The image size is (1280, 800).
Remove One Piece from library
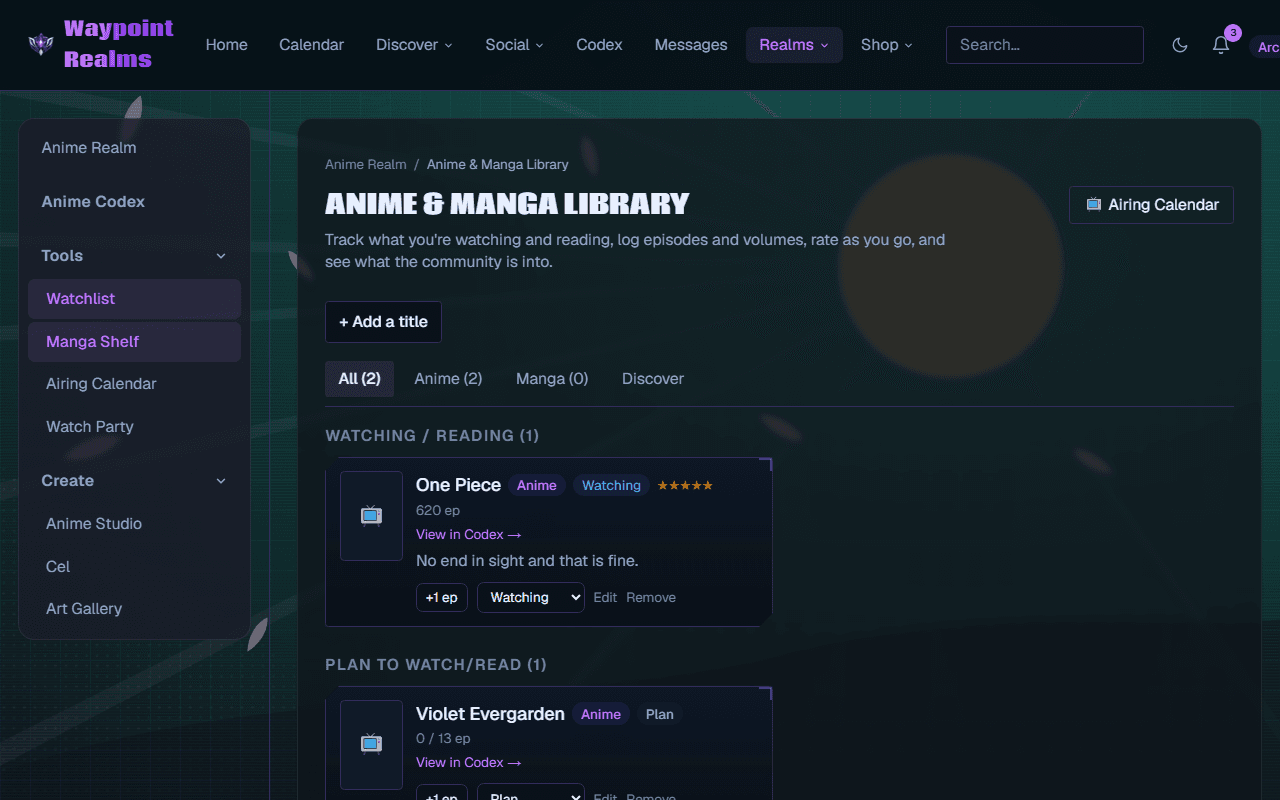(x=651, y=598)
